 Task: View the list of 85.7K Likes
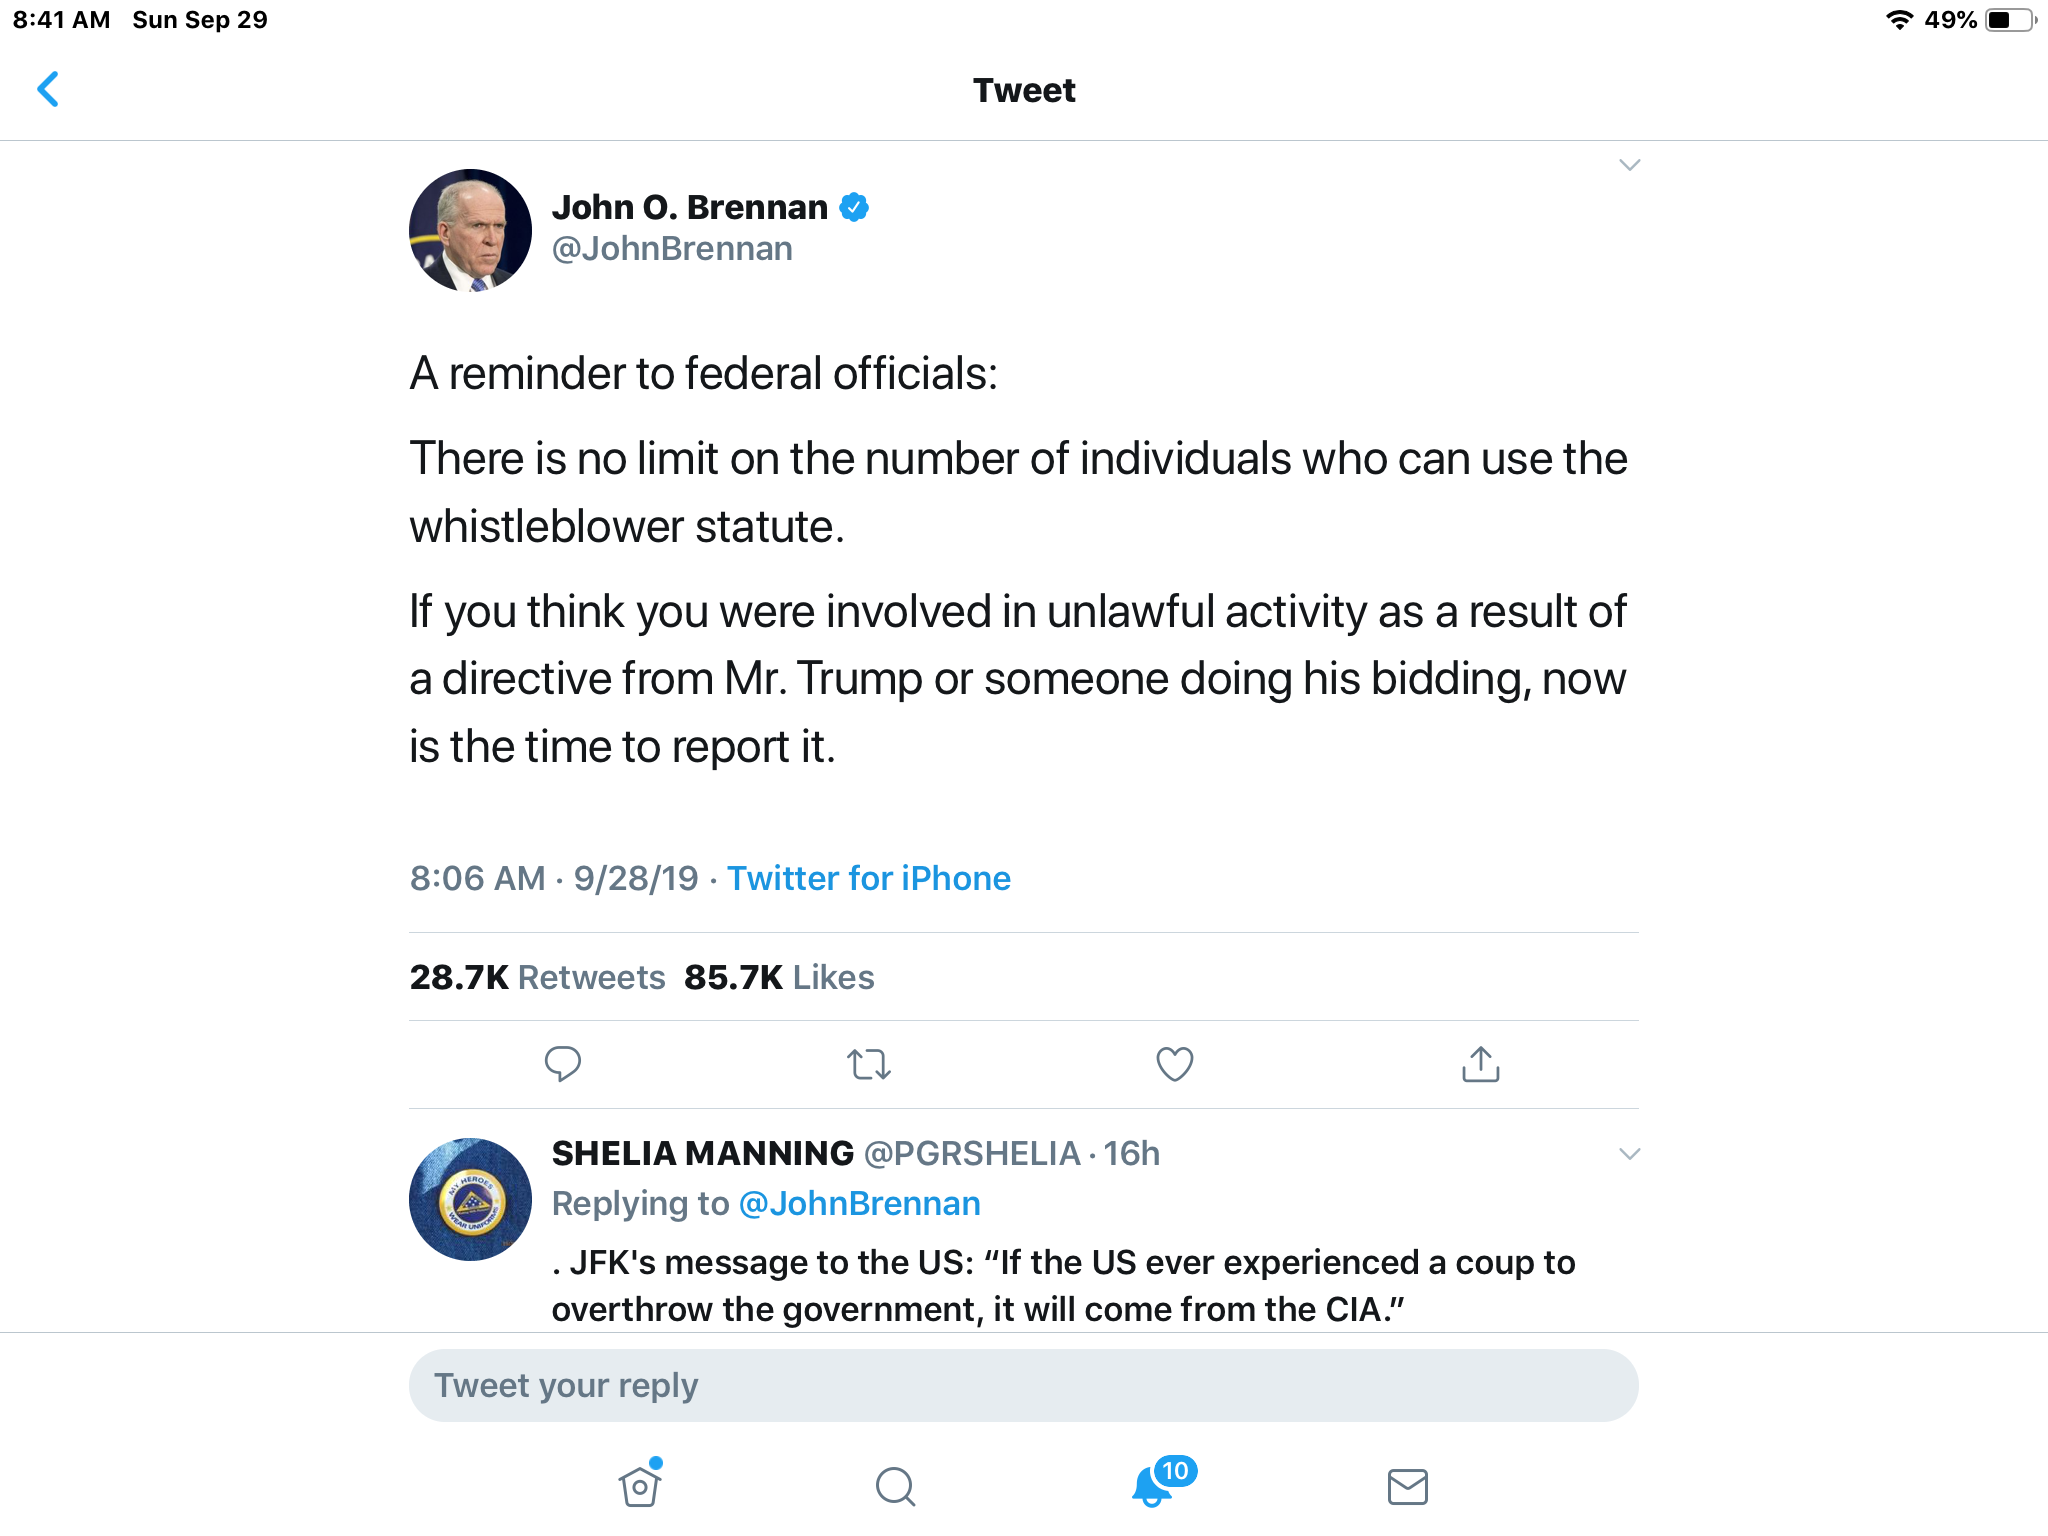779,977
